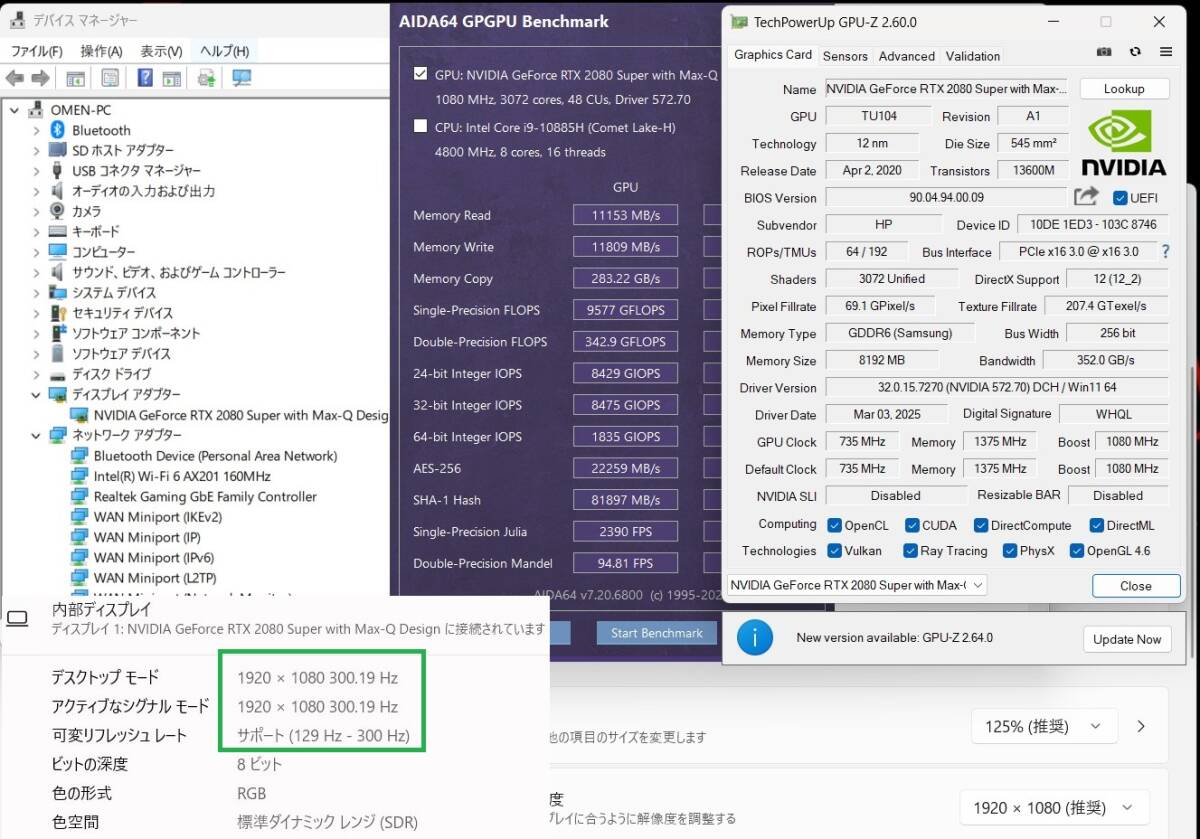Image resolution: width=1200 pixels, height=839 pixels.
Task: Expand サウンド、ビデオ、およびゲーム コントローラー node
Action: click(36, 272)
